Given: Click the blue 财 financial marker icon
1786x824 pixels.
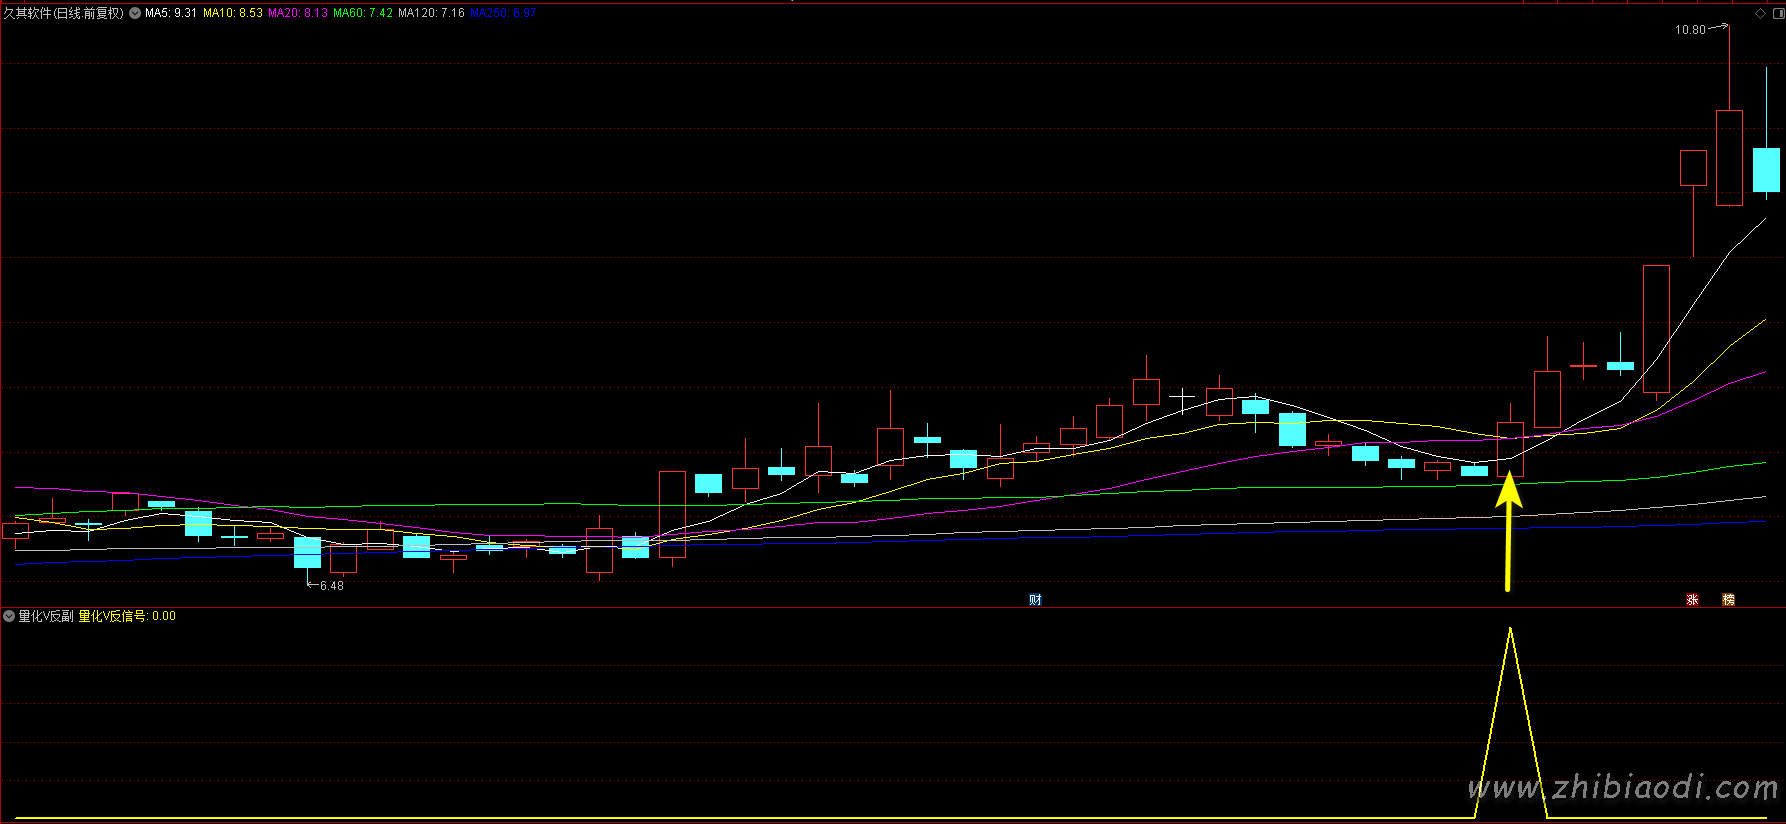Looking at the screenshot, I should click(x=1035, y=600).
